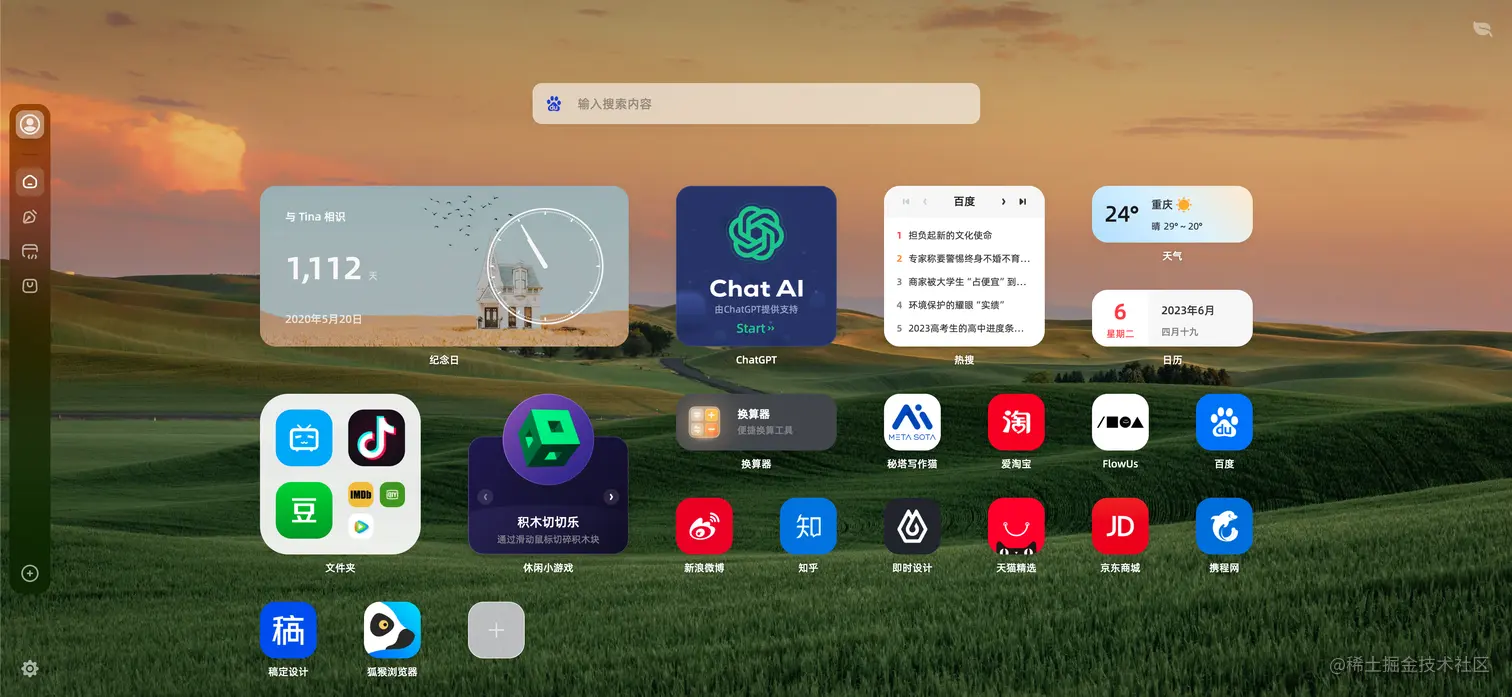
Task: Click Start in the Chat AI card
Action: pos(755,328)
